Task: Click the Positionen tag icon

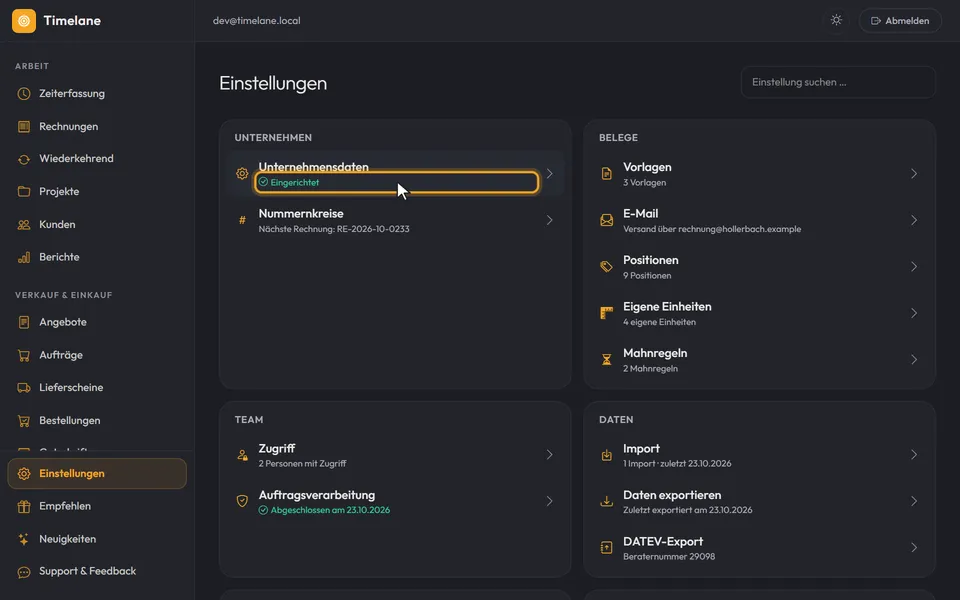Action: 607,267
